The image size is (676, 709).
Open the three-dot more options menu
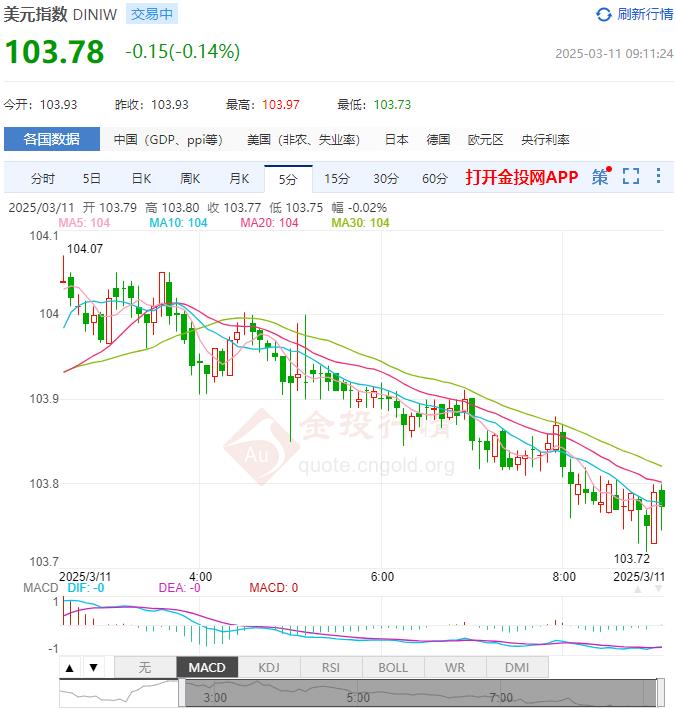pyautogui.click(x=658, y=175)
